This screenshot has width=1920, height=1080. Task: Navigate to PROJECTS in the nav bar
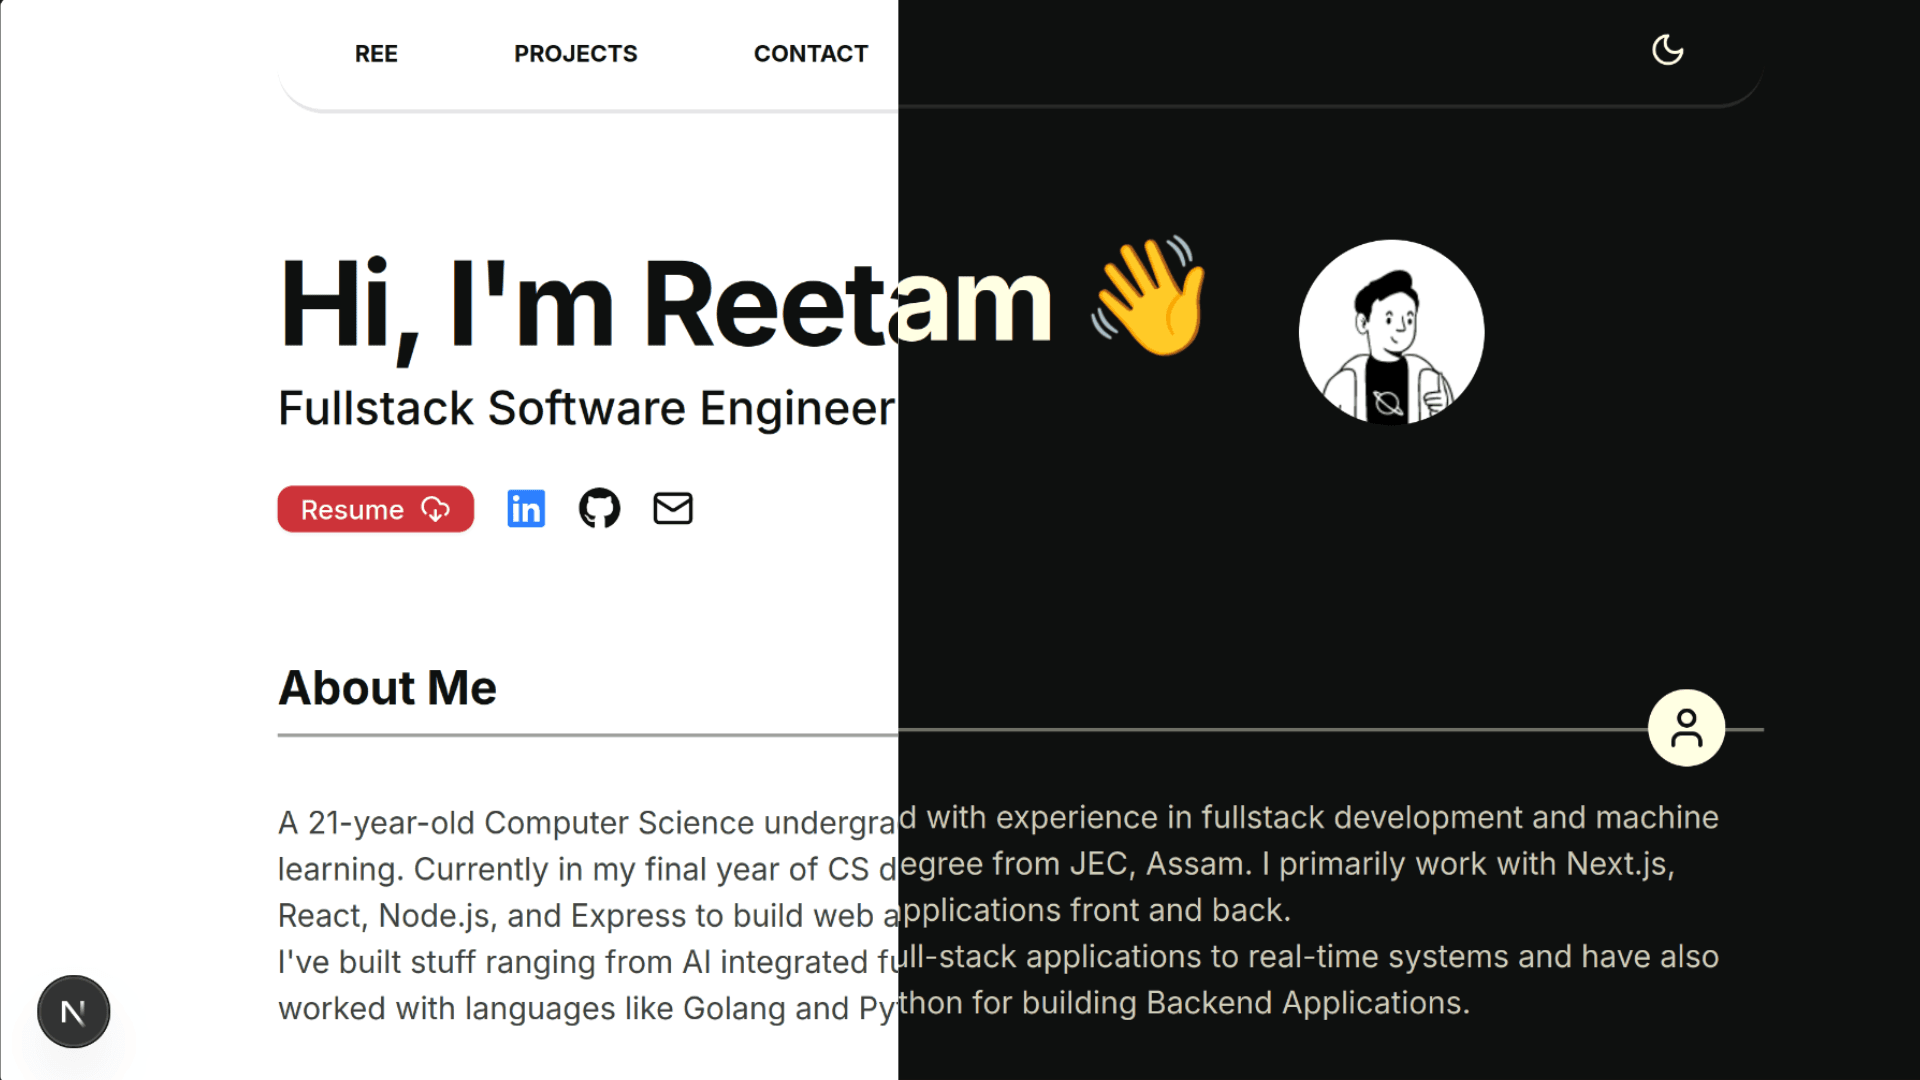coord(576,53)
